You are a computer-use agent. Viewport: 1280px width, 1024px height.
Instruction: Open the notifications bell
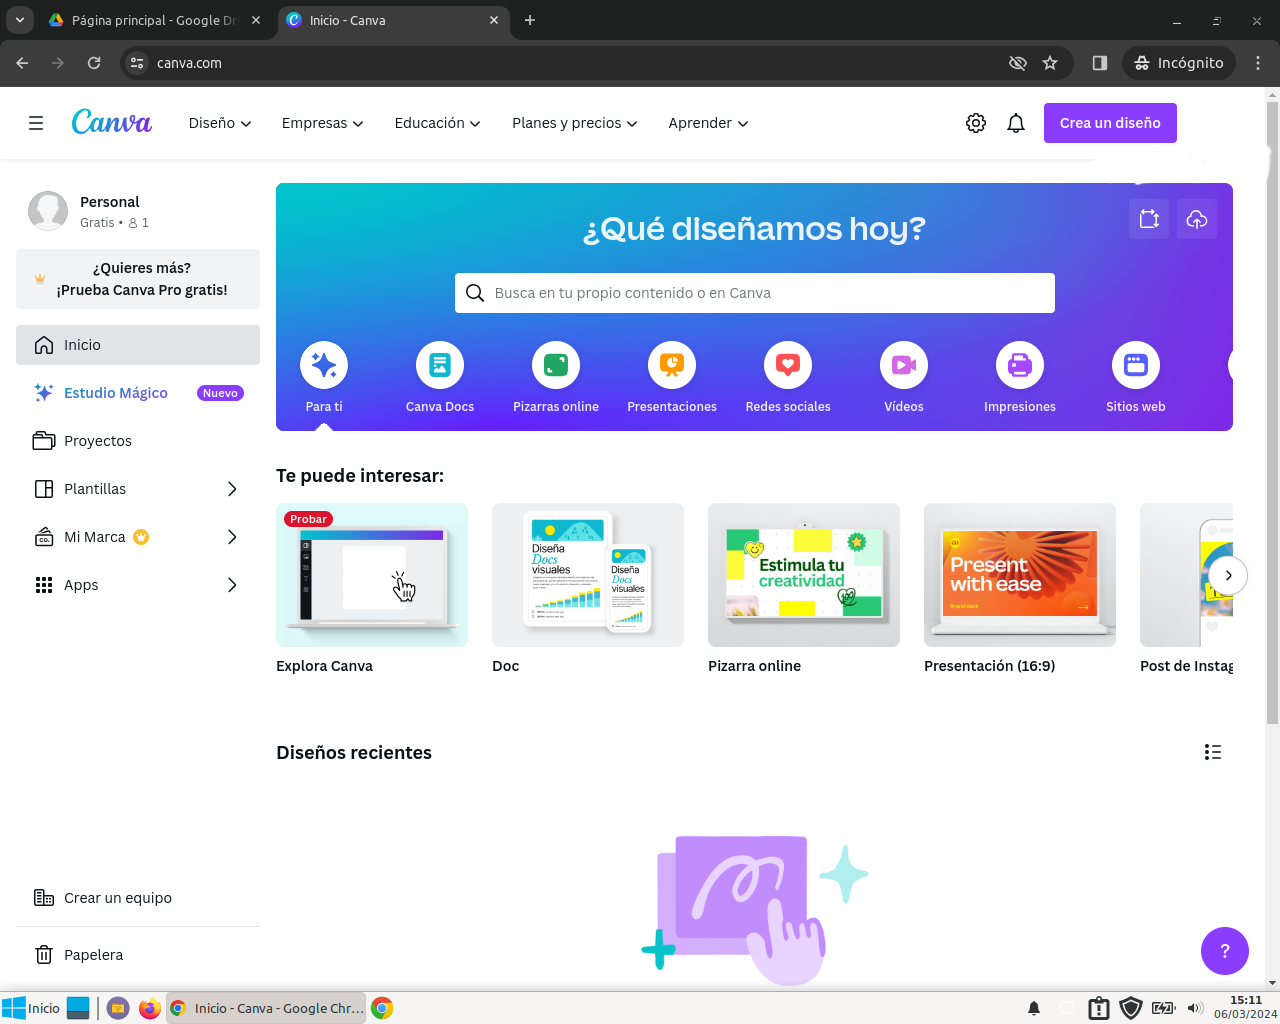point(1016,123)
